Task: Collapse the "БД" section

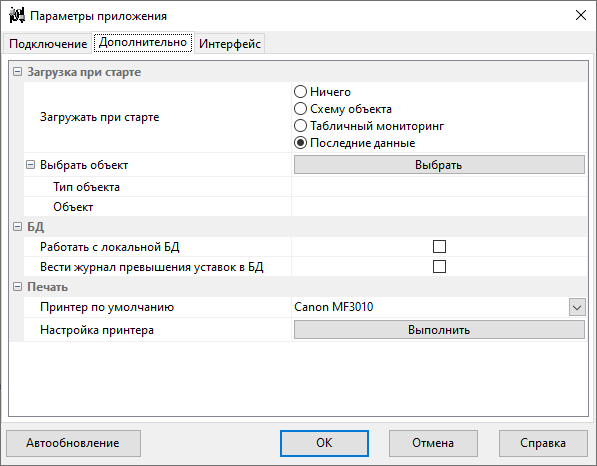Action: [x=18, y=227]
